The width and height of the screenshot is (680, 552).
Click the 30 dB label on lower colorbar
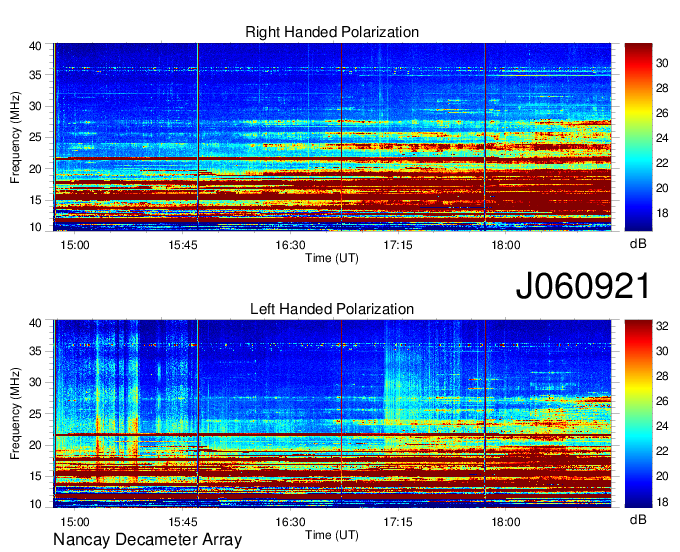click(x=662, y=351)
